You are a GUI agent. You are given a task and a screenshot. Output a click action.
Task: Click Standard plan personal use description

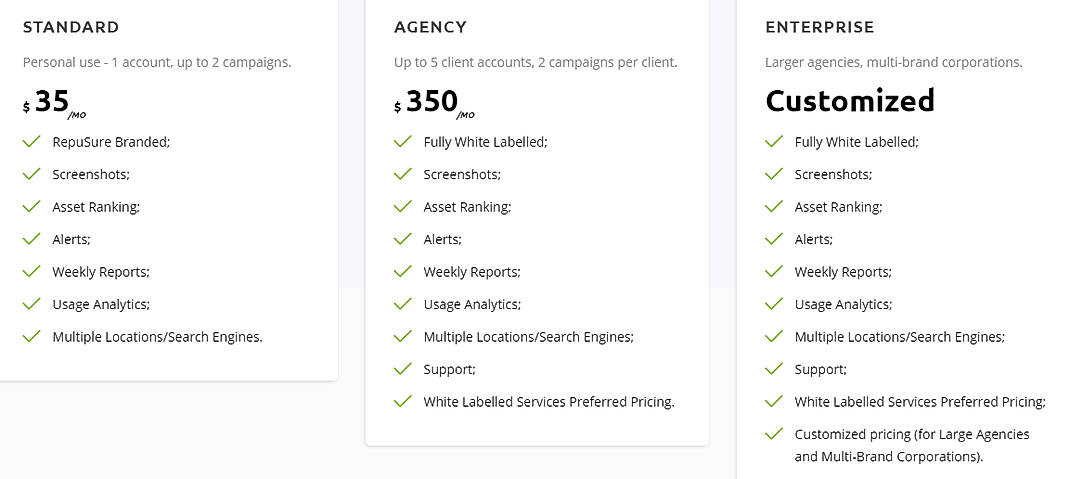pyautogui.click(x=157, y=62)
